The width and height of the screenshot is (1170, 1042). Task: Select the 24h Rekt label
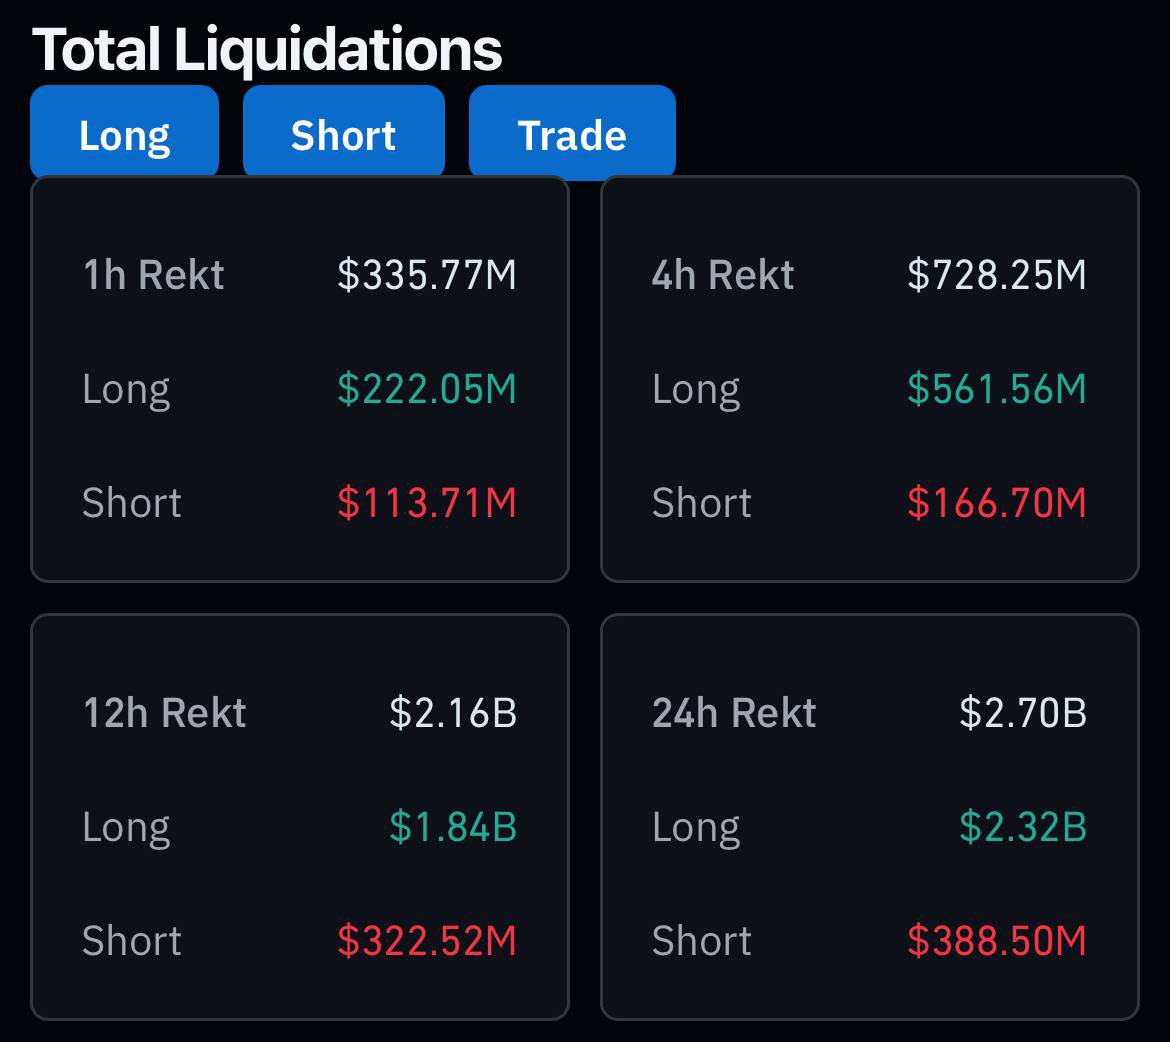tap(734, 713)
